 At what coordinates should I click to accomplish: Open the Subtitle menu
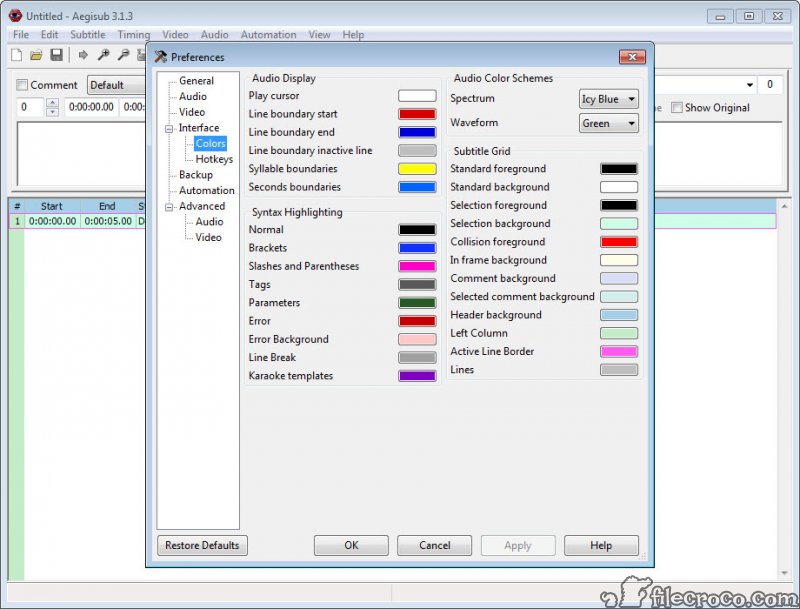coord(88,35)
